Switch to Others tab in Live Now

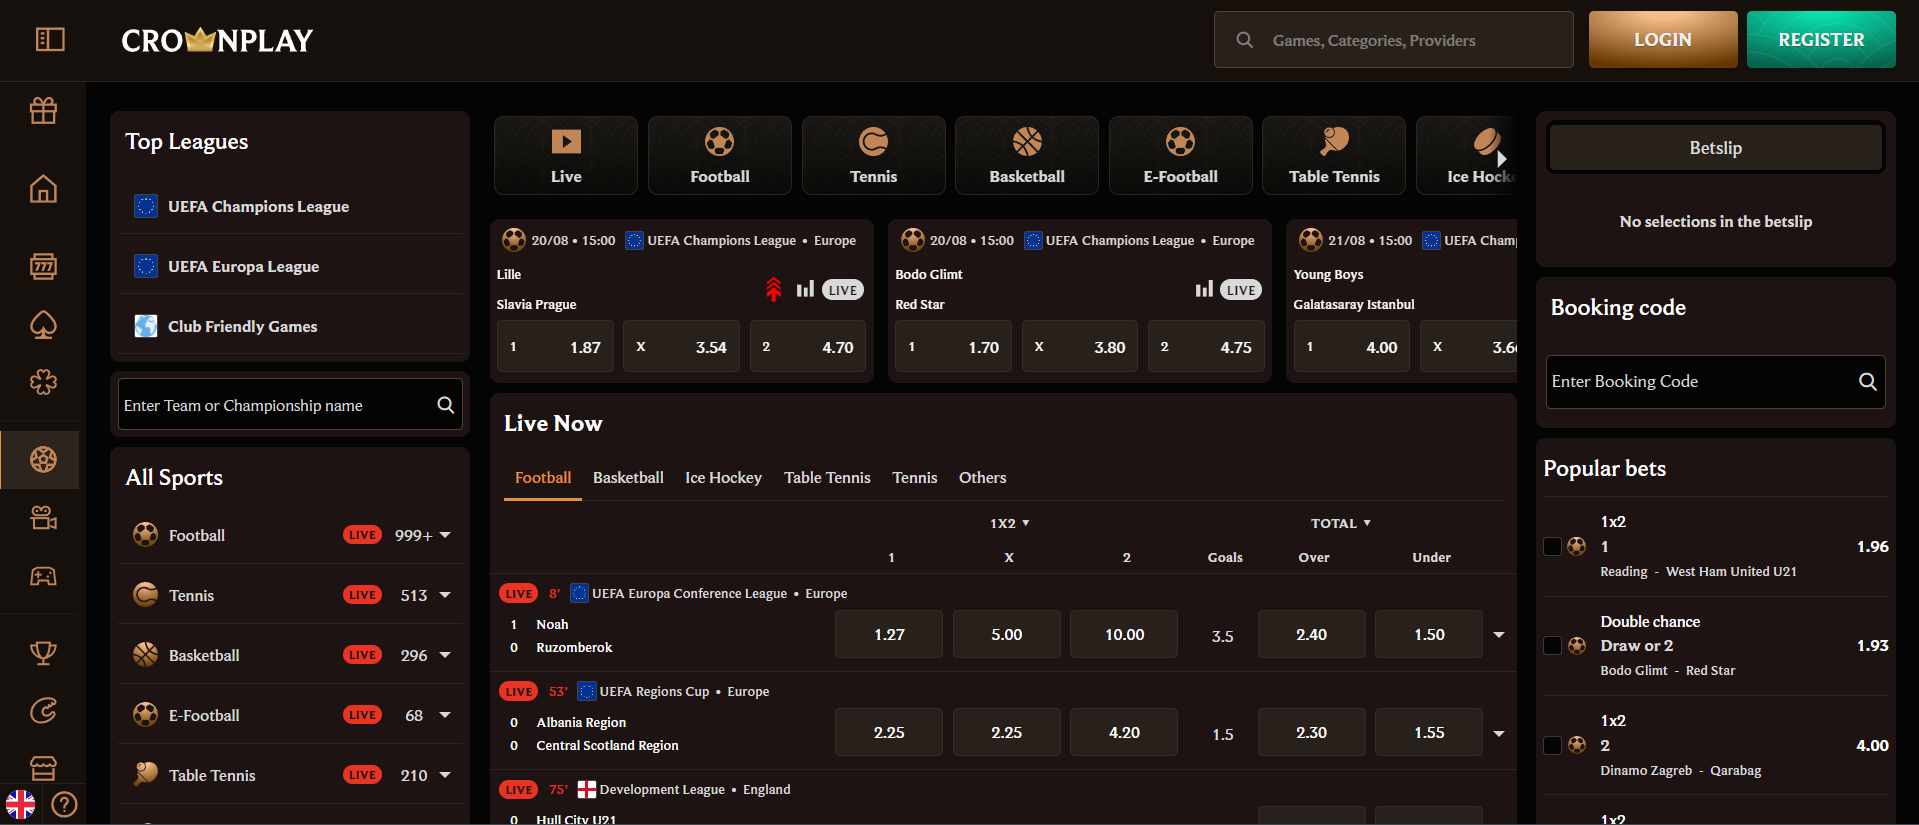pyautogui.click(x=982, y=478)
